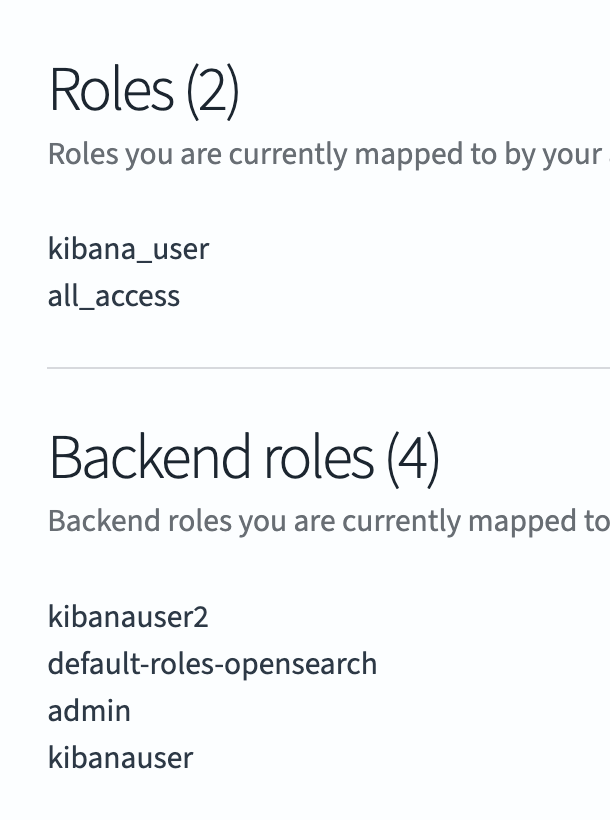The image size is (610, 820).
Task: Click the (4) count in Backend roles heading
Action: (412, 457)
